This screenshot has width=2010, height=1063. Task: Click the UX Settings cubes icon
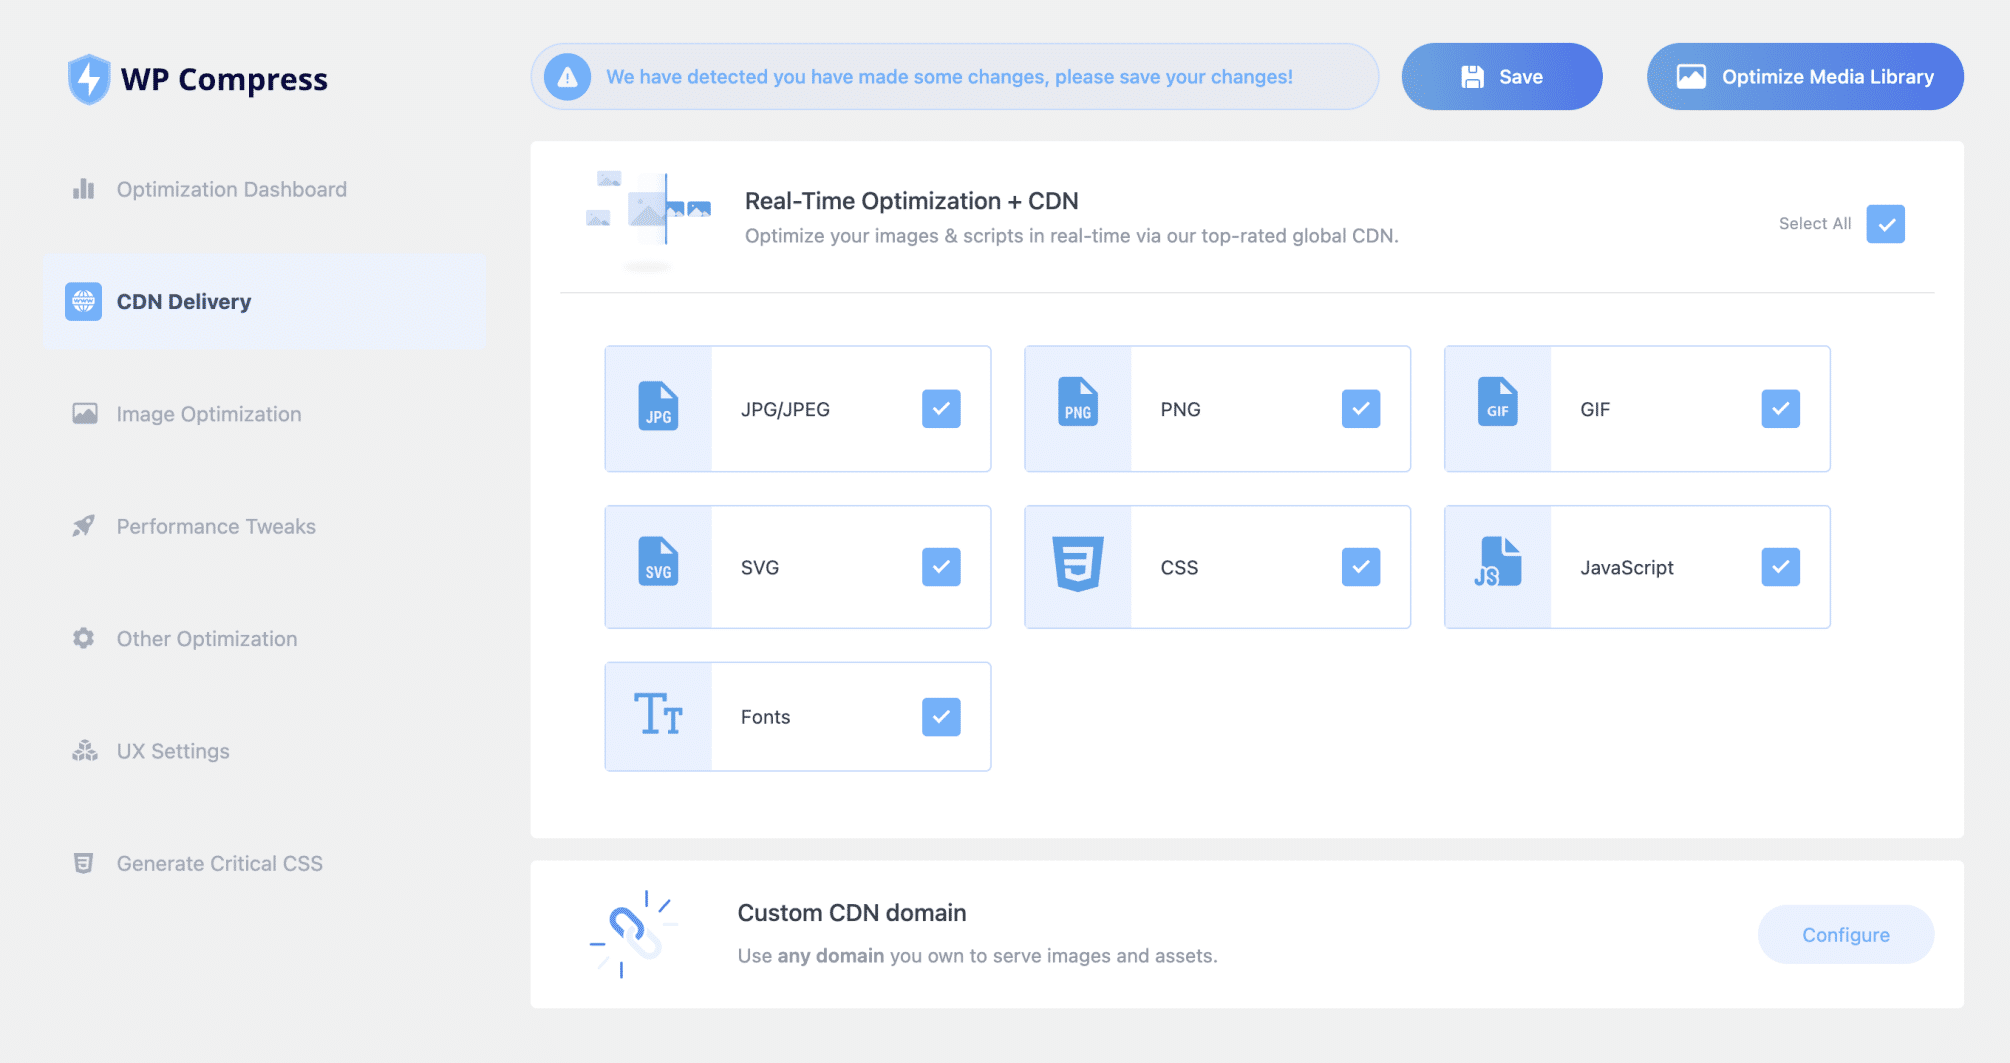[85, 751]
